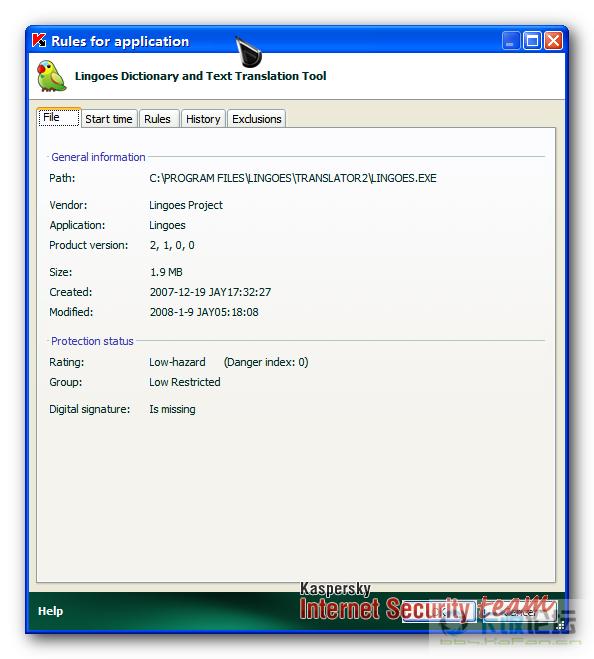The height and width of the screenshot is (659, 594).
Task: Click the Kaspersky K title bar icon
Action: [x=39, y=40]
